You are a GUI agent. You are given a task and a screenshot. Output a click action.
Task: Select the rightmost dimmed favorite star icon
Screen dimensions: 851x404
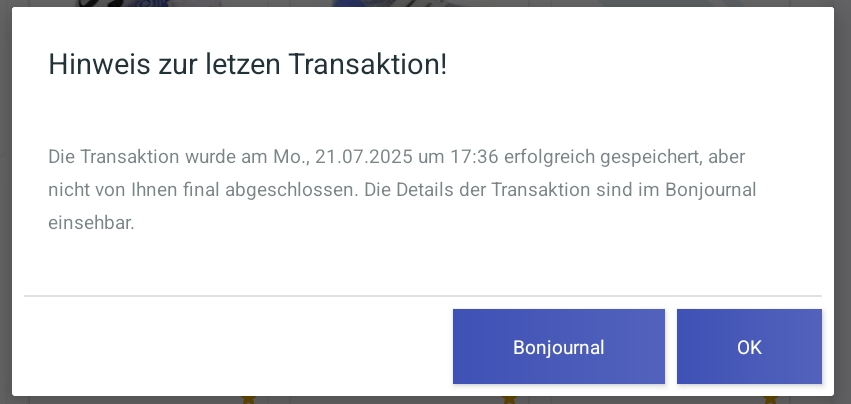pos(770,400)
